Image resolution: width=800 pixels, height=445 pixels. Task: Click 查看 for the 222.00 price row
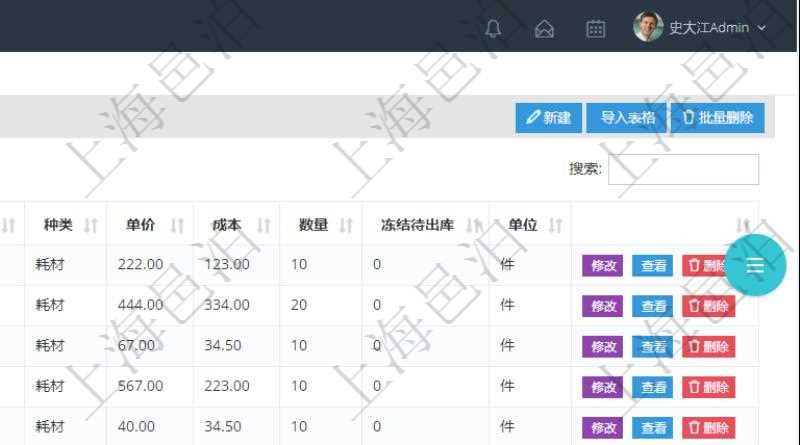click(x=653, y=265)
